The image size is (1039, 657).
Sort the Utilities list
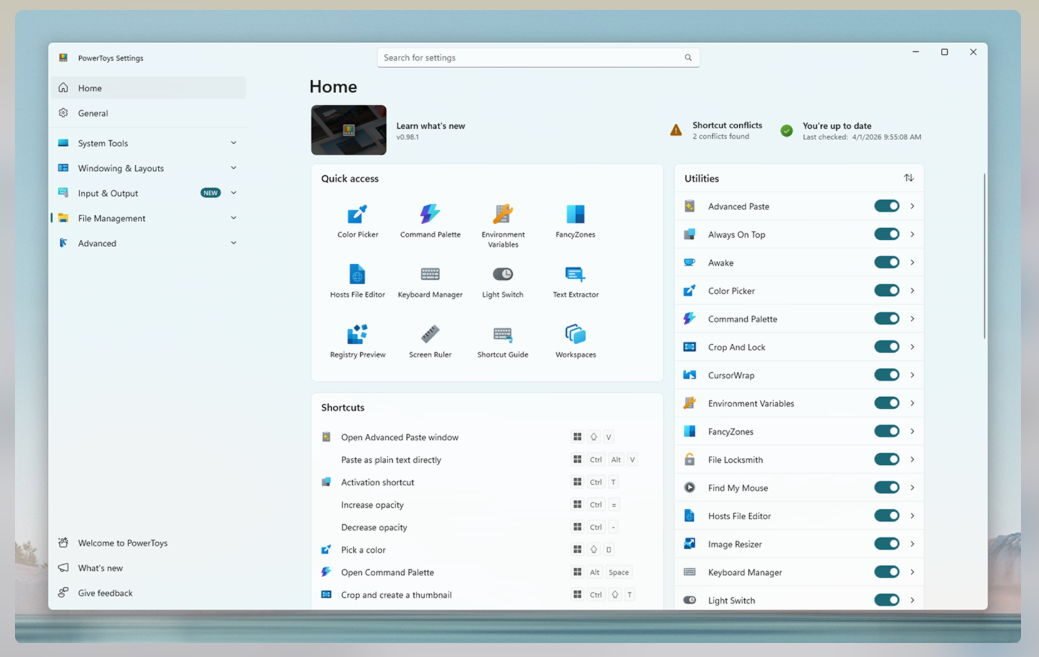[x=908, y=177]
